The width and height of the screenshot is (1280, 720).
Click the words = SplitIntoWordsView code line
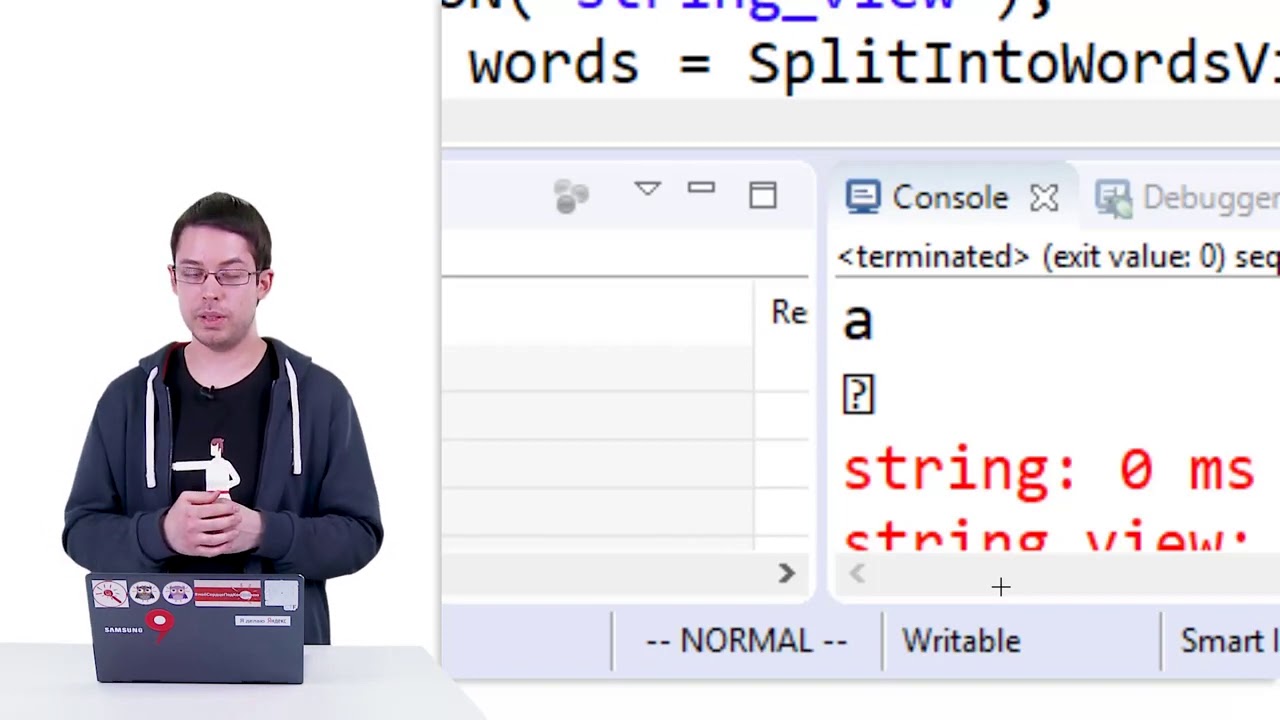[x=873, y=64]
